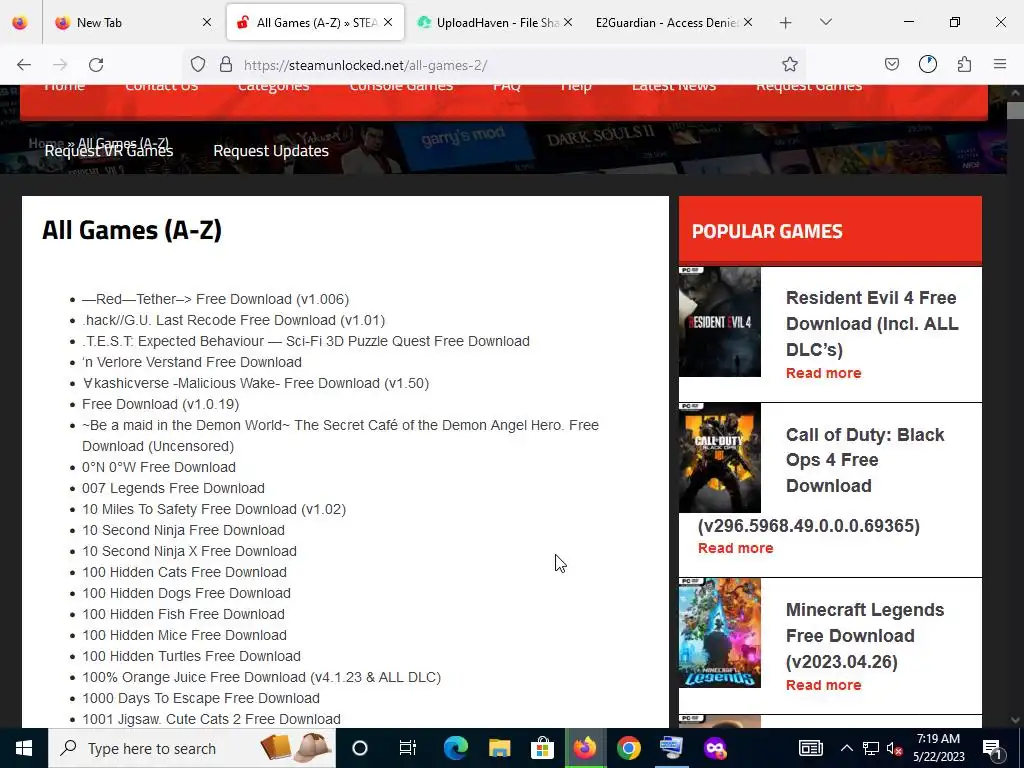
Task: Open 007 Legends Free Download link
Action: tap(173, 488)
